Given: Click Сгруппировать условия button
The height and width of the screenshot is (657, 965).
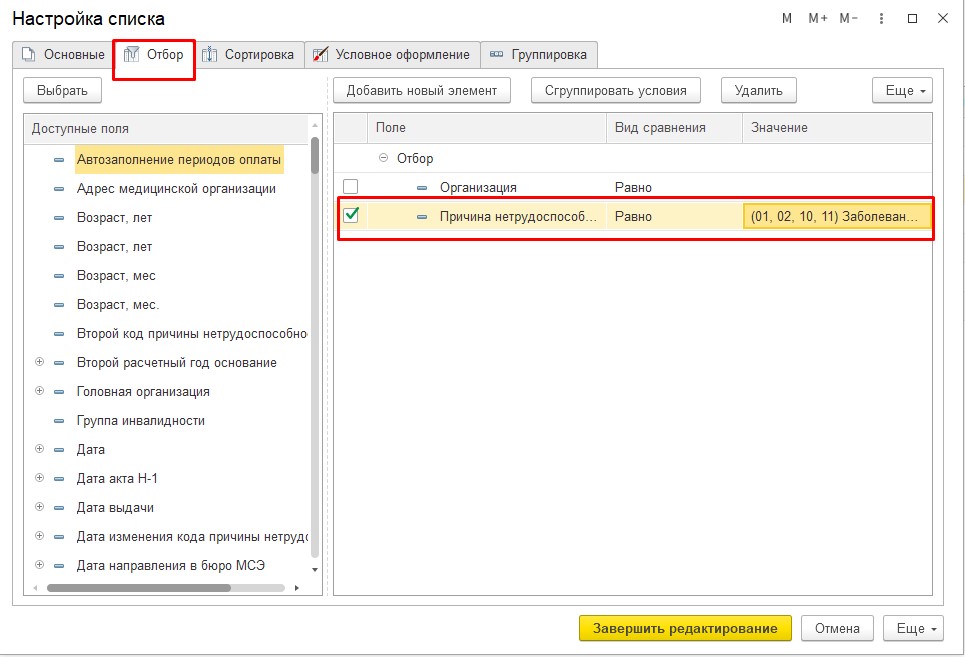Looking at the screenshot, I should (615, 91).
